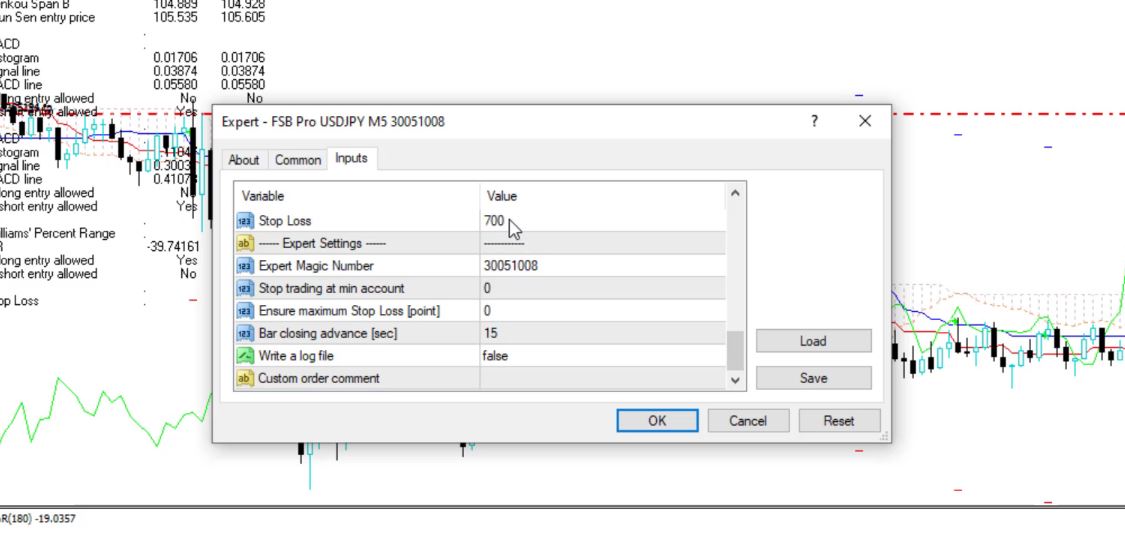Click the Stop Loss variable icon
1125x546 pixels.
pyautogui.click(x=245, y=221)
